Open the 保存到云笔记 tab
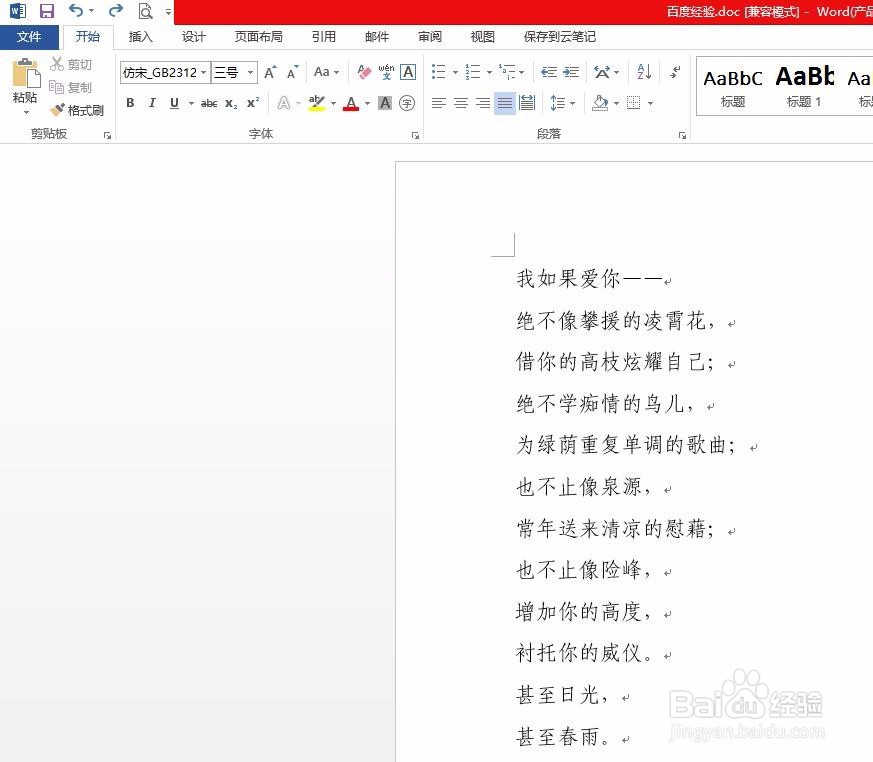Viewport: 873px width, 762px height. (560, 37)
